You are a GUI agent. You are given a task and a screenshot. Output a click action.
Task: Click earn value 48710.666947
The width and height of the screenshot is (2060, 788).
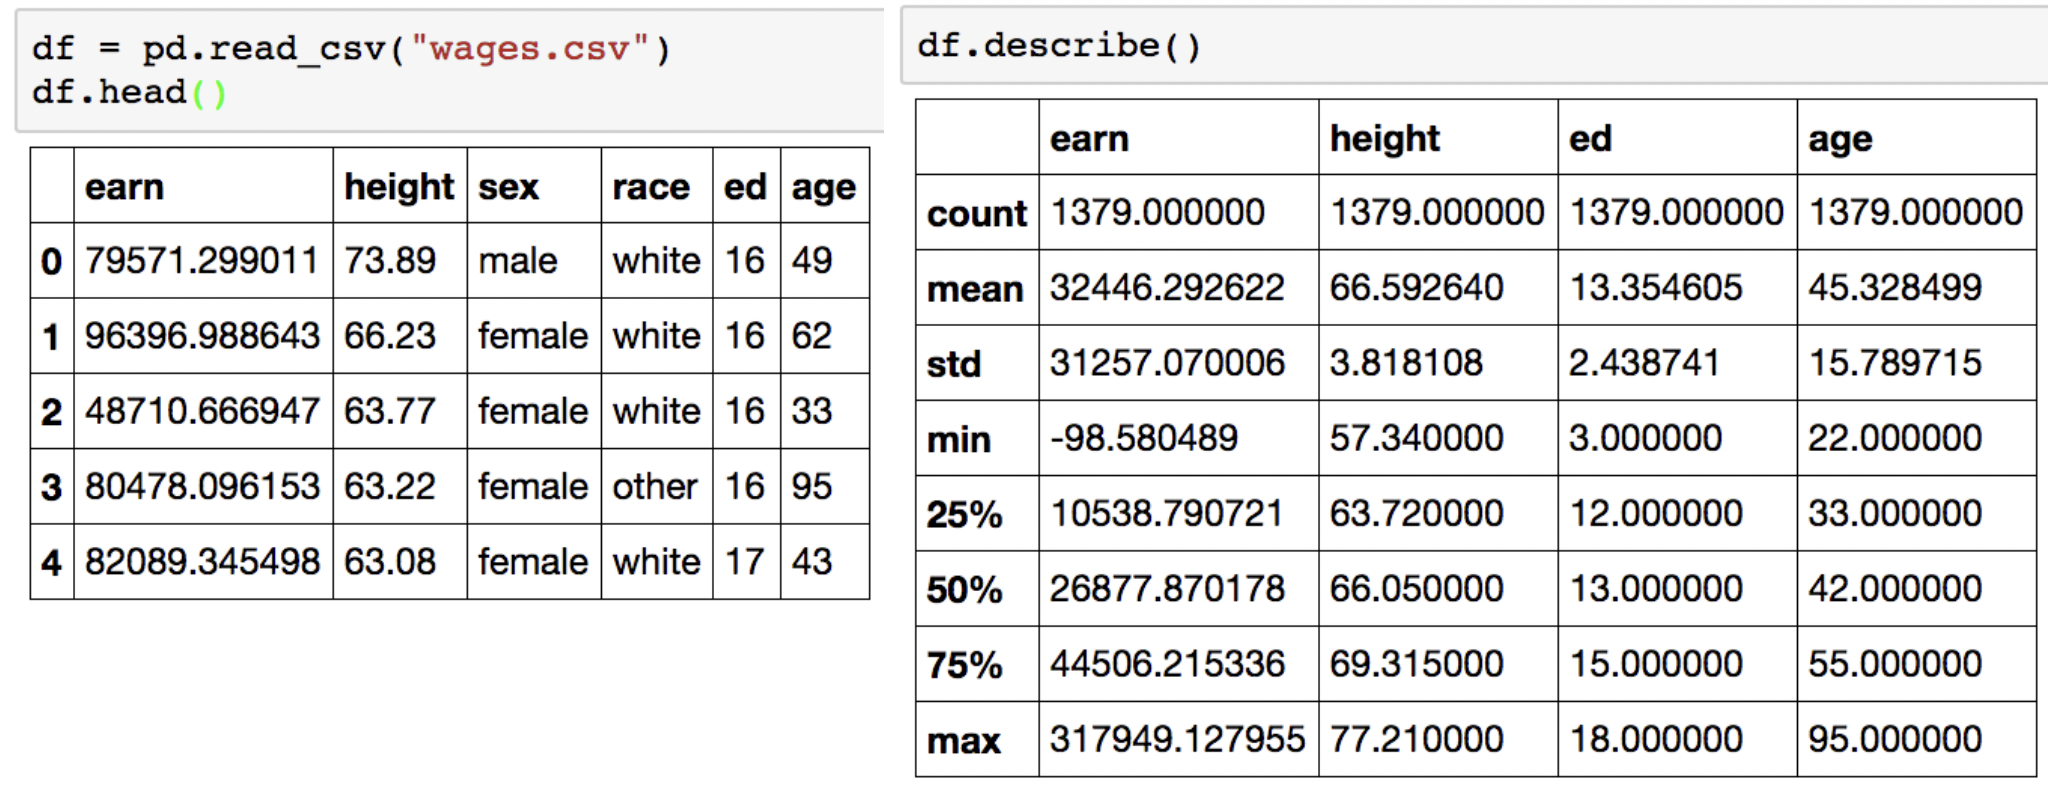(202, 411)
